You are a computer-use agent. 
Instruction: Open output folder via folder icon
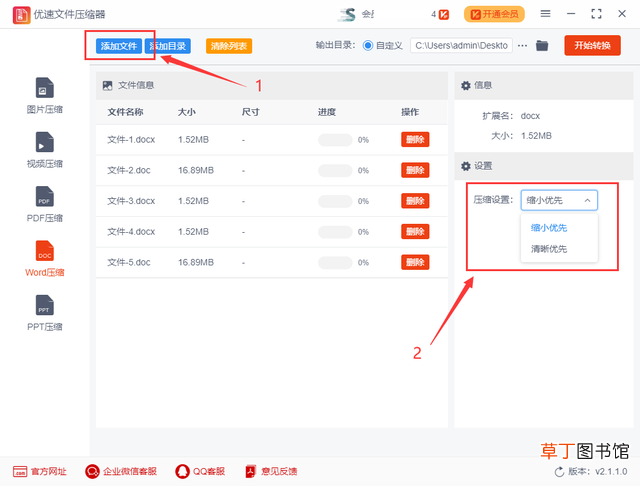coord(542,45)
